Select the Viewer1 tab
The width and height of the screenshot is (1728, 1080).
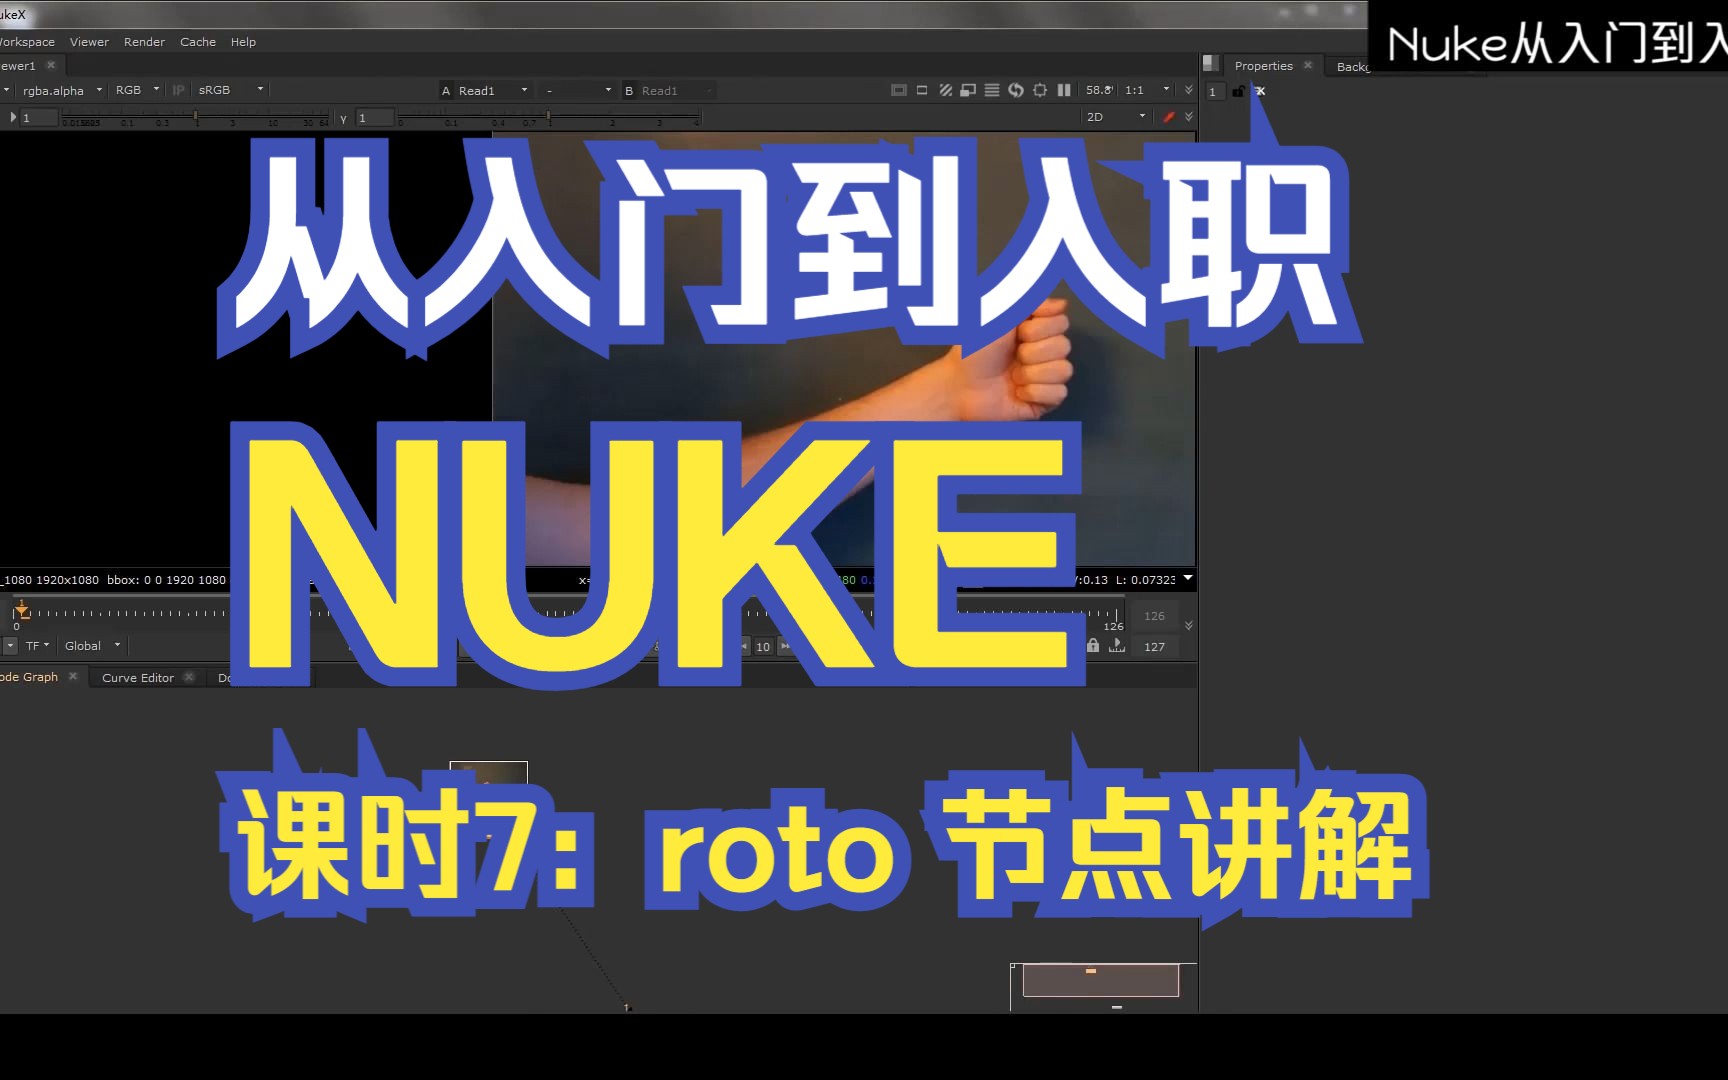pyautogui.click(x=18, y=66)
